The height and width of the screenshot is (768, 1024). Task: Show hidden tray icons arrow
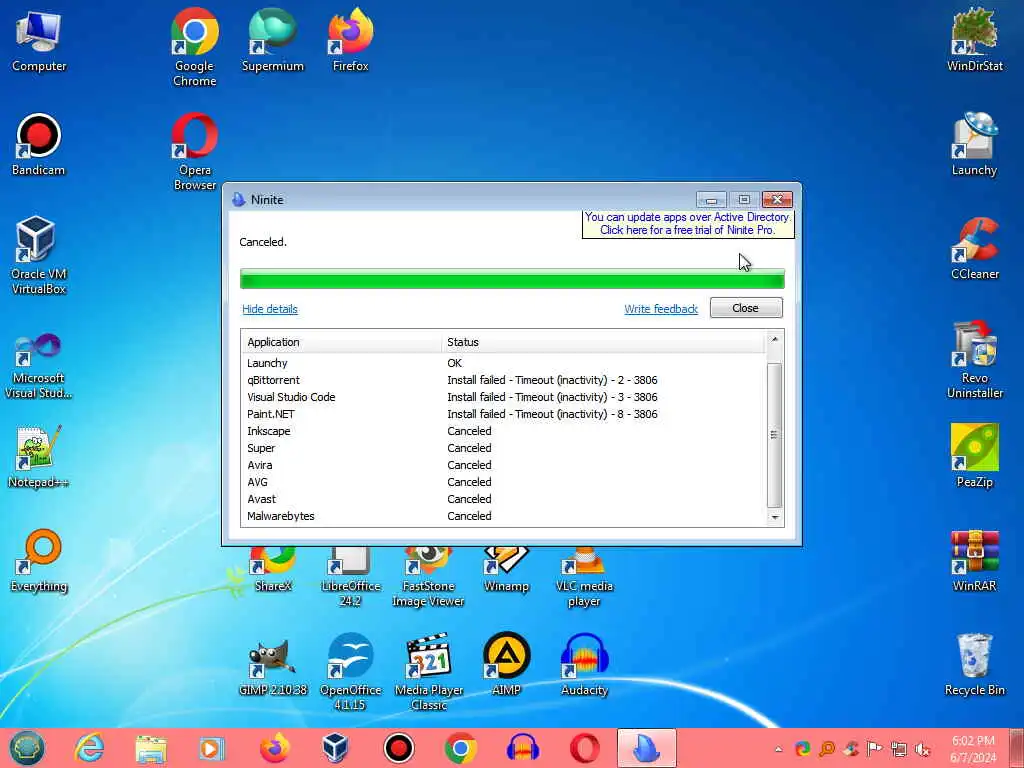coord(778,749)
